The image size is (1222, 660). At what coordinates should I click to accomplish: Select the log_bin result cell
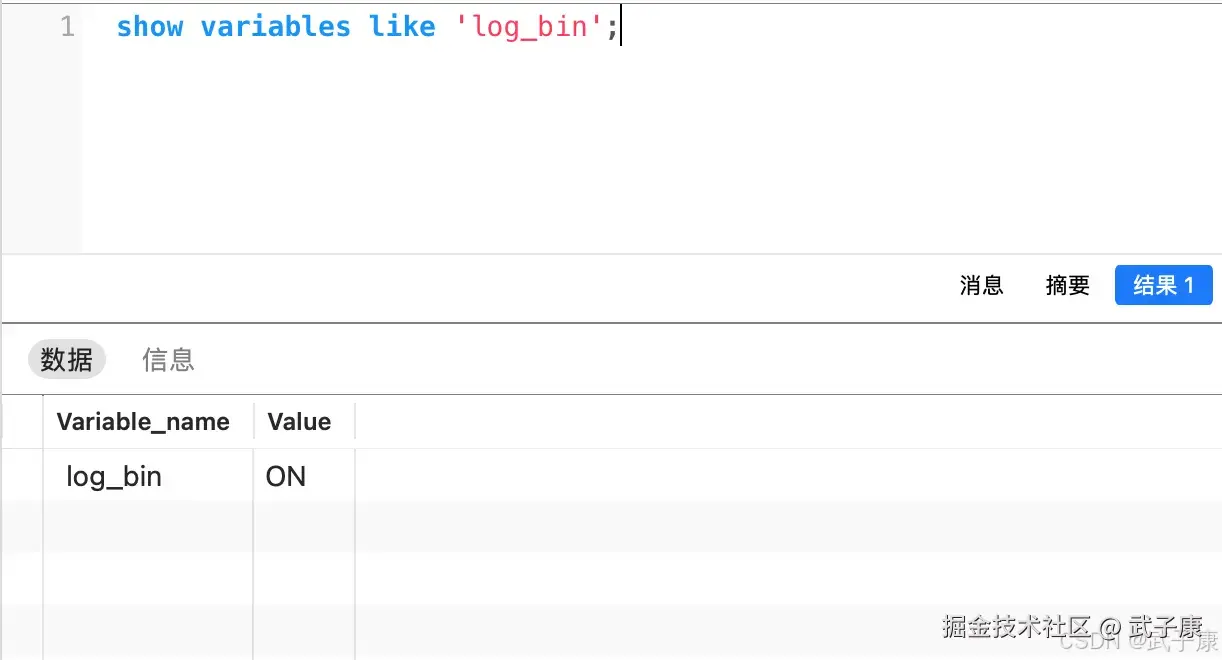[x=114, y=476]
